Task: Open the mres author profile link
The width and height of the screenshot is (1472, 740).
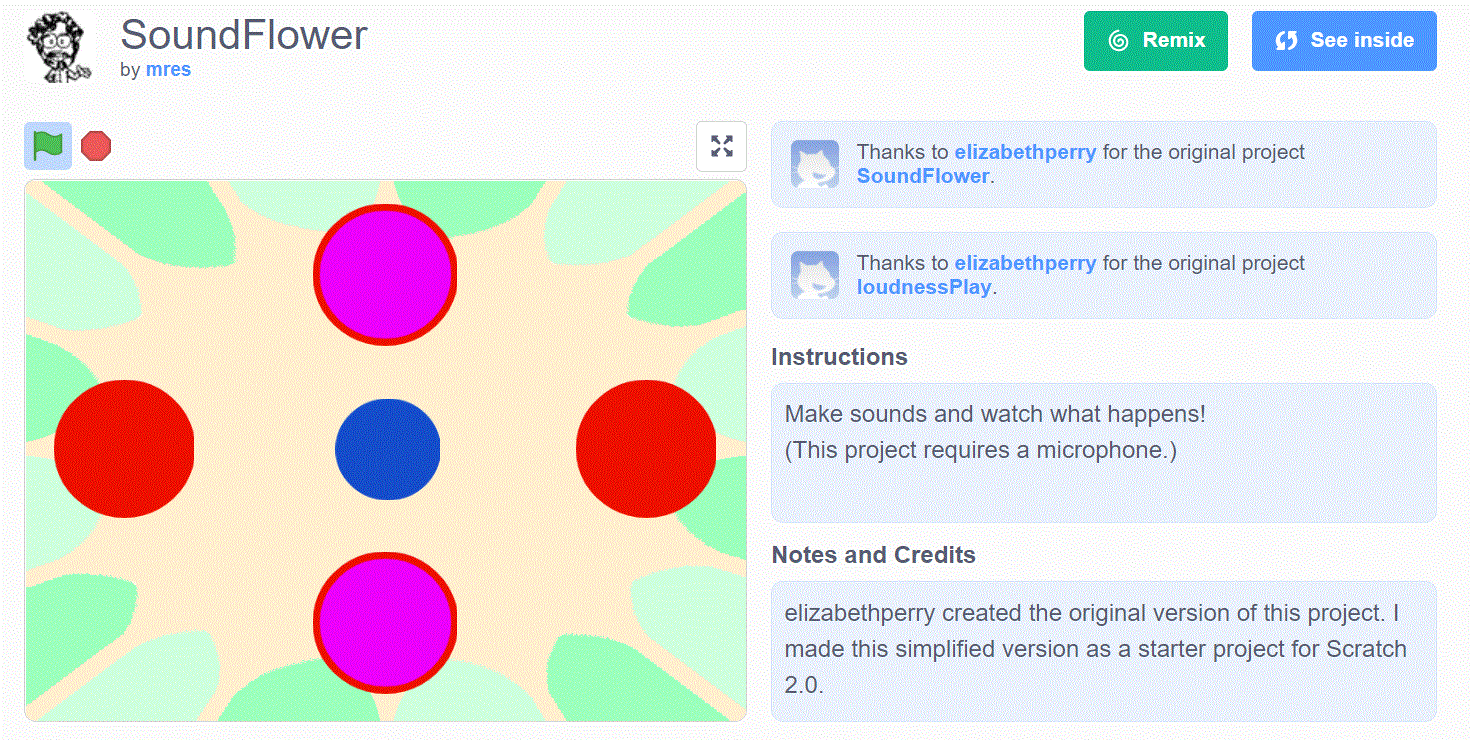Action: click(168, 70)
